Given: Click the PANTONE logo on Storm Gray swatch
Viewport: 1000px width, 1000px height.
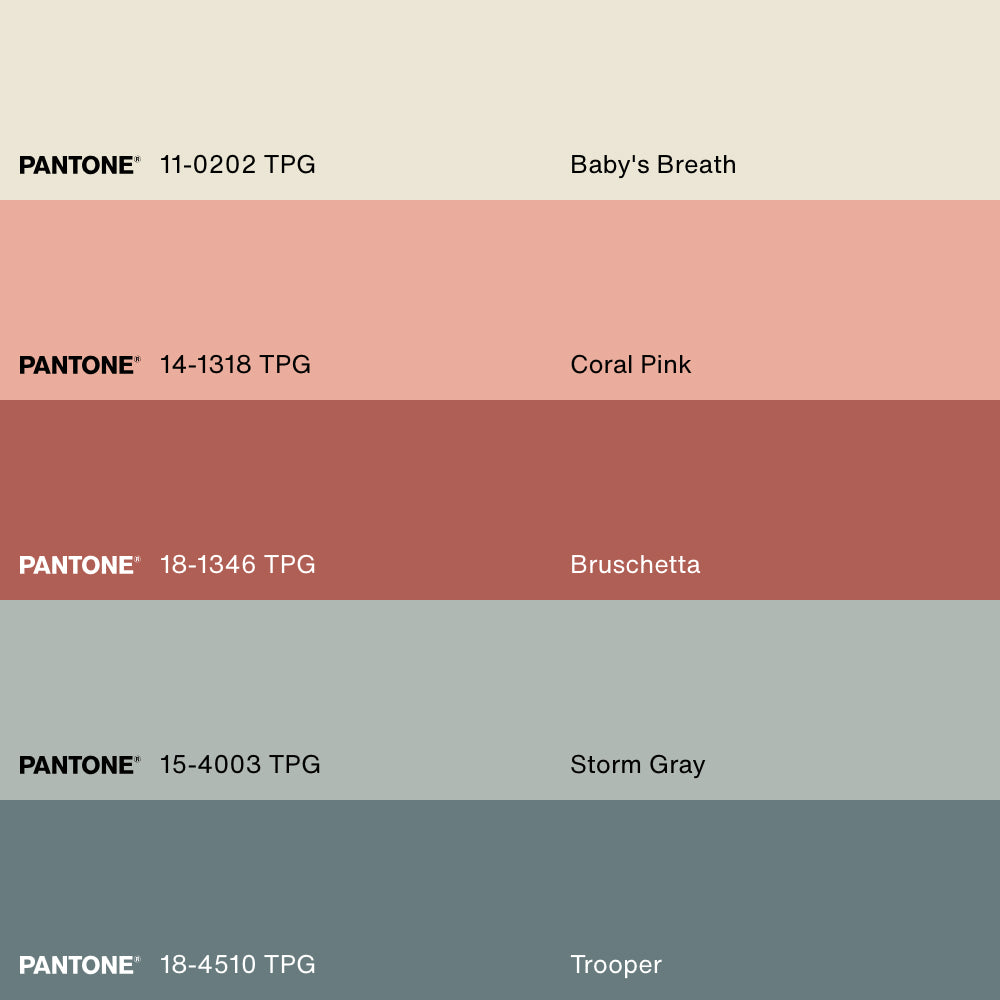Looking at the screenshot, I should (x=79, y=765).
